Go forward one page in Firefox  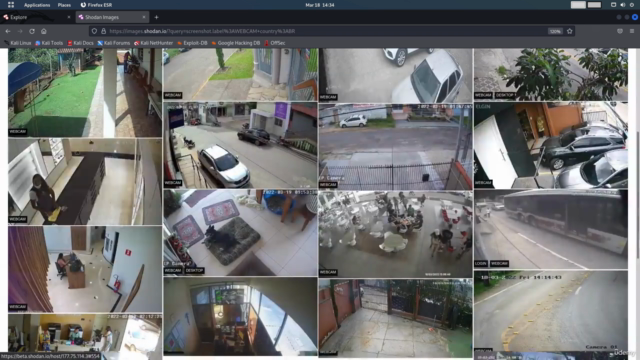20,31
